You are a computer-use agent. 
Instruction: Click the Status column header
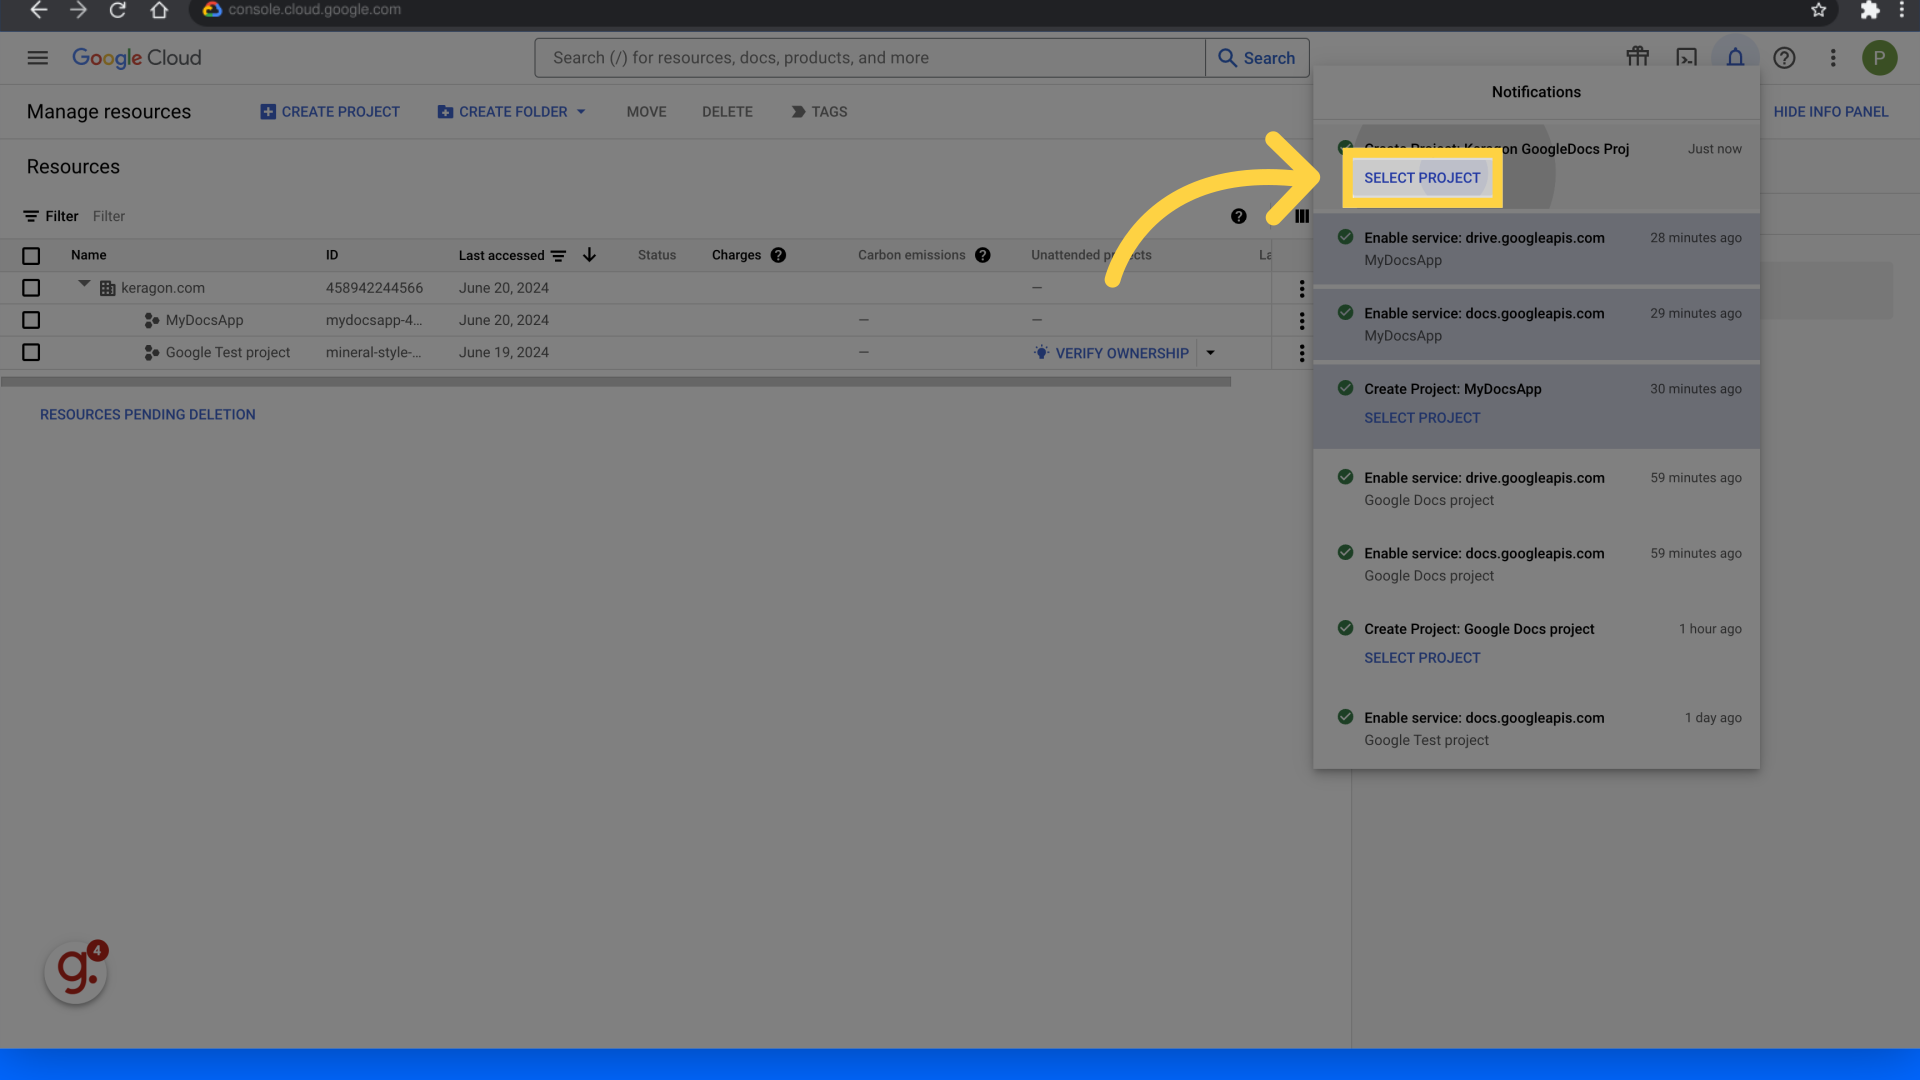(656, 255)
